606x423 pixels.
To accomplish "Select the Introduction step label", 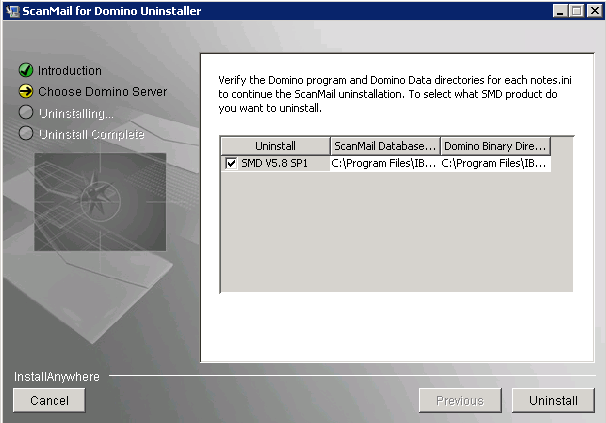I will [x=70, y=71].
